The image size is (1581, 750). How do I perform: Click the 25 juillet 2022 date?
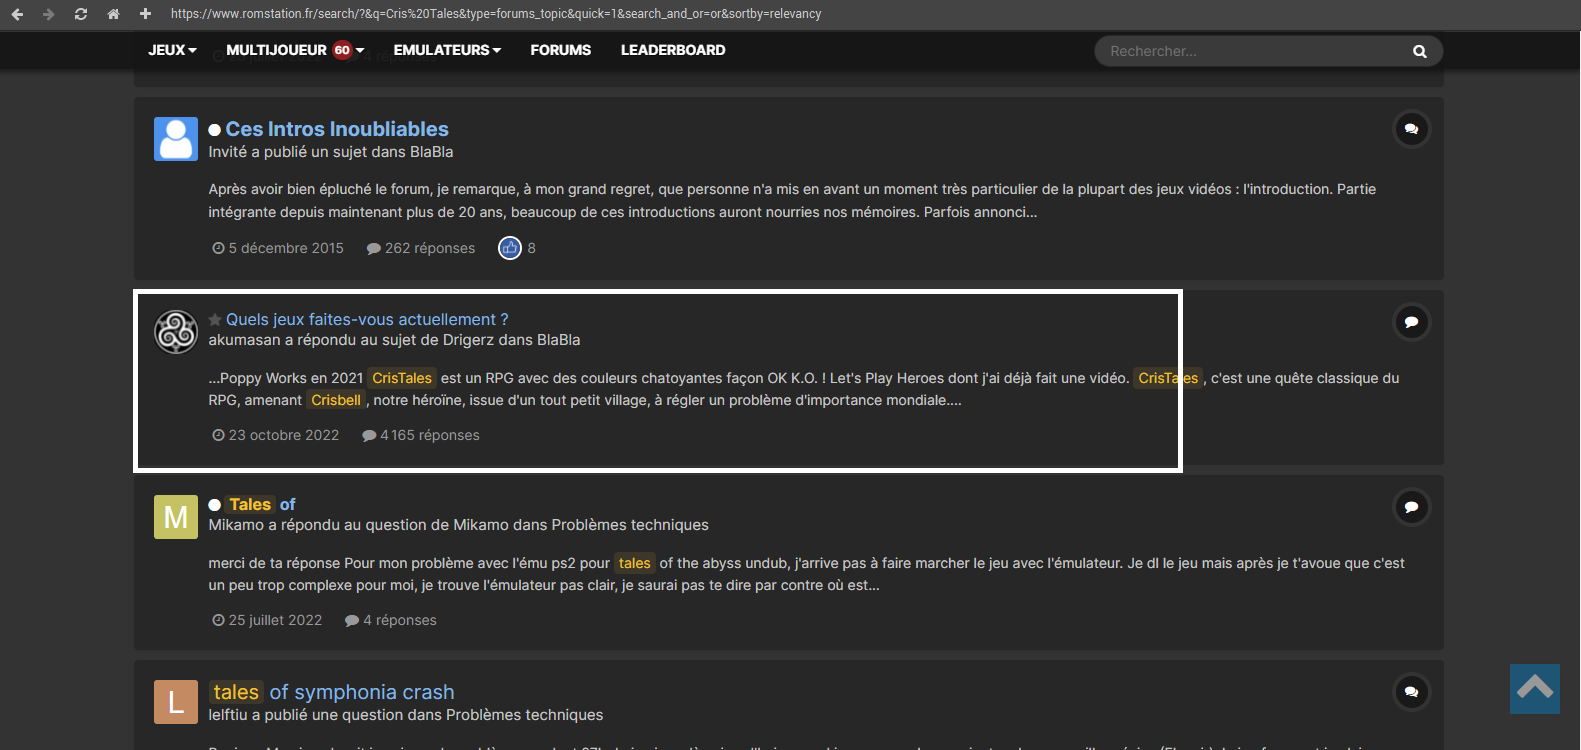pos(276,620)
